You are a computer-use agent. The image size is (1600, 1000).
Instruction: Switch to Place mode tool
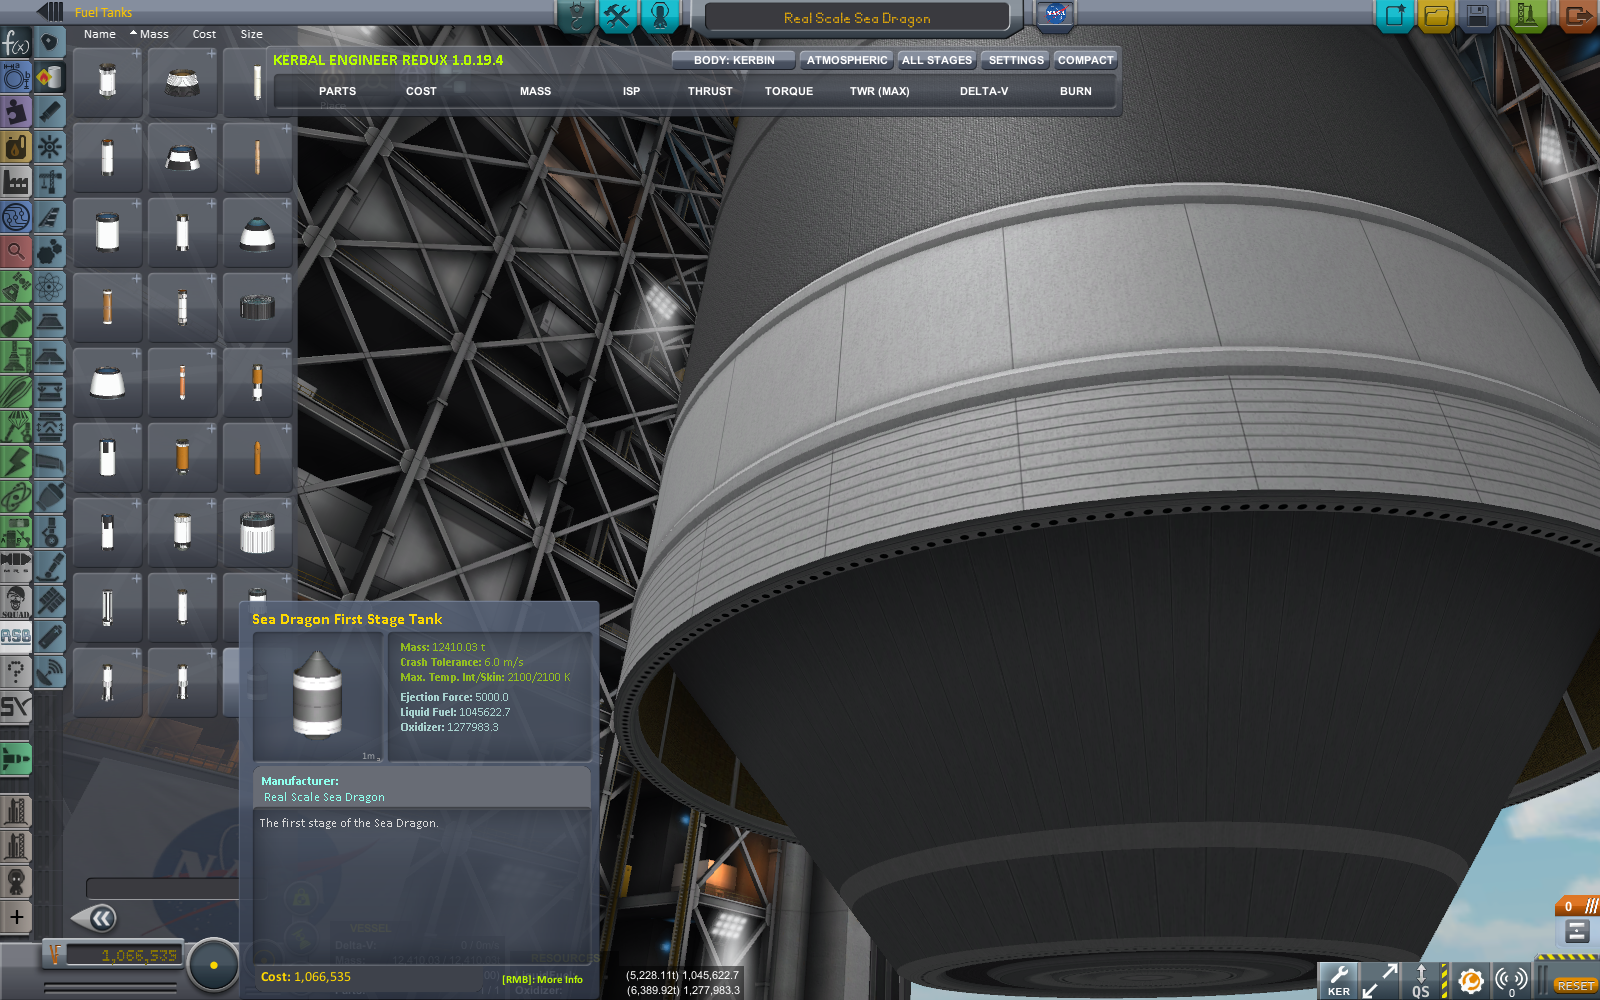pos(576,16)
